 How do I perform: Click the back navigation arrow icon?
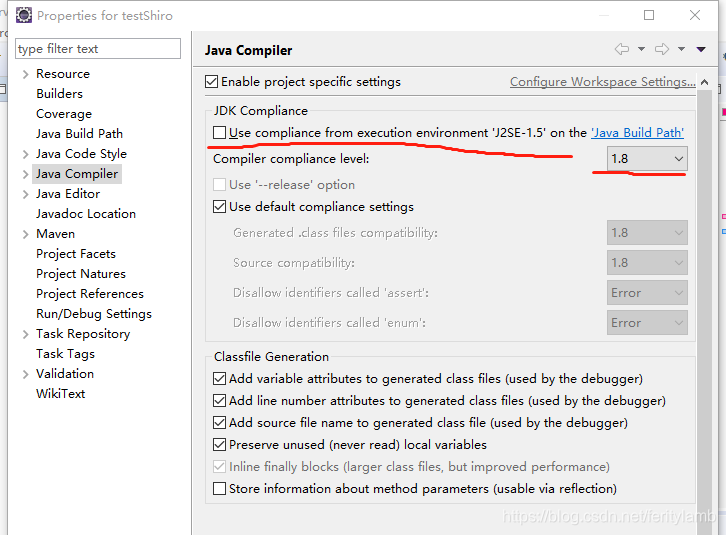(x=622, y=49)
